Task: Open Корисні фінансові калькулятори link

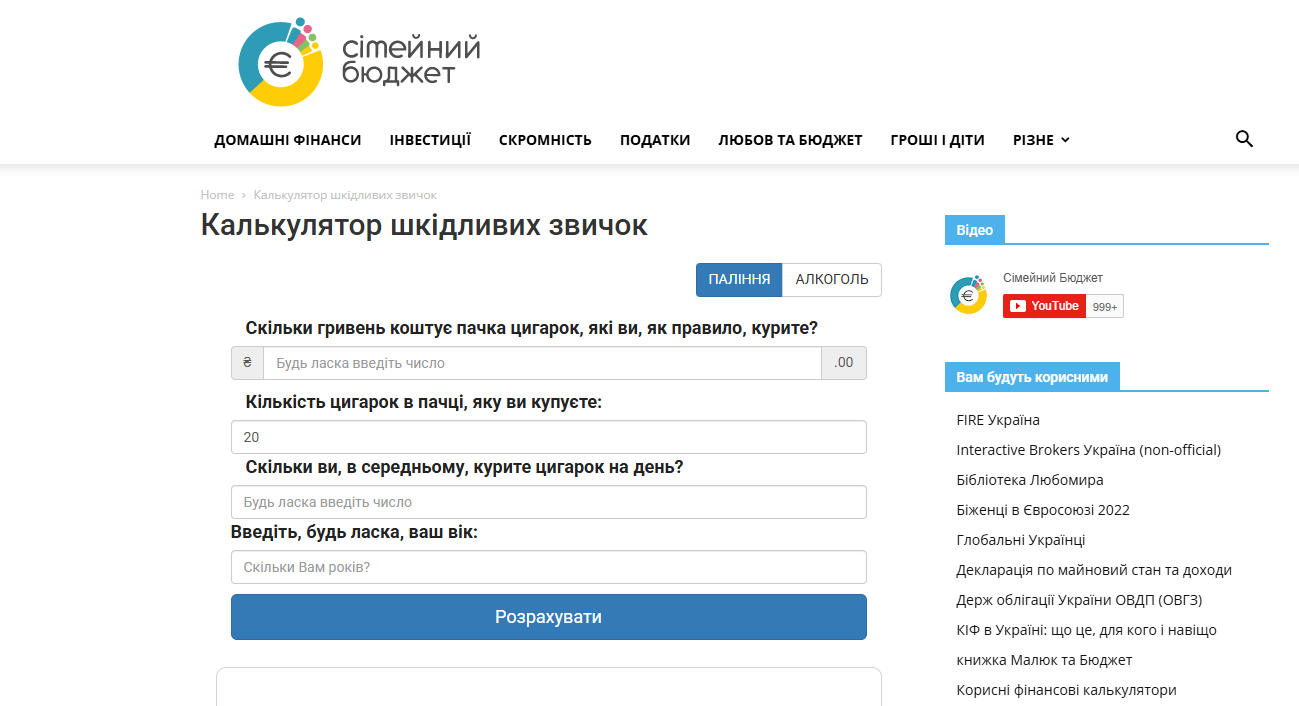Action: coord(1066,690)
